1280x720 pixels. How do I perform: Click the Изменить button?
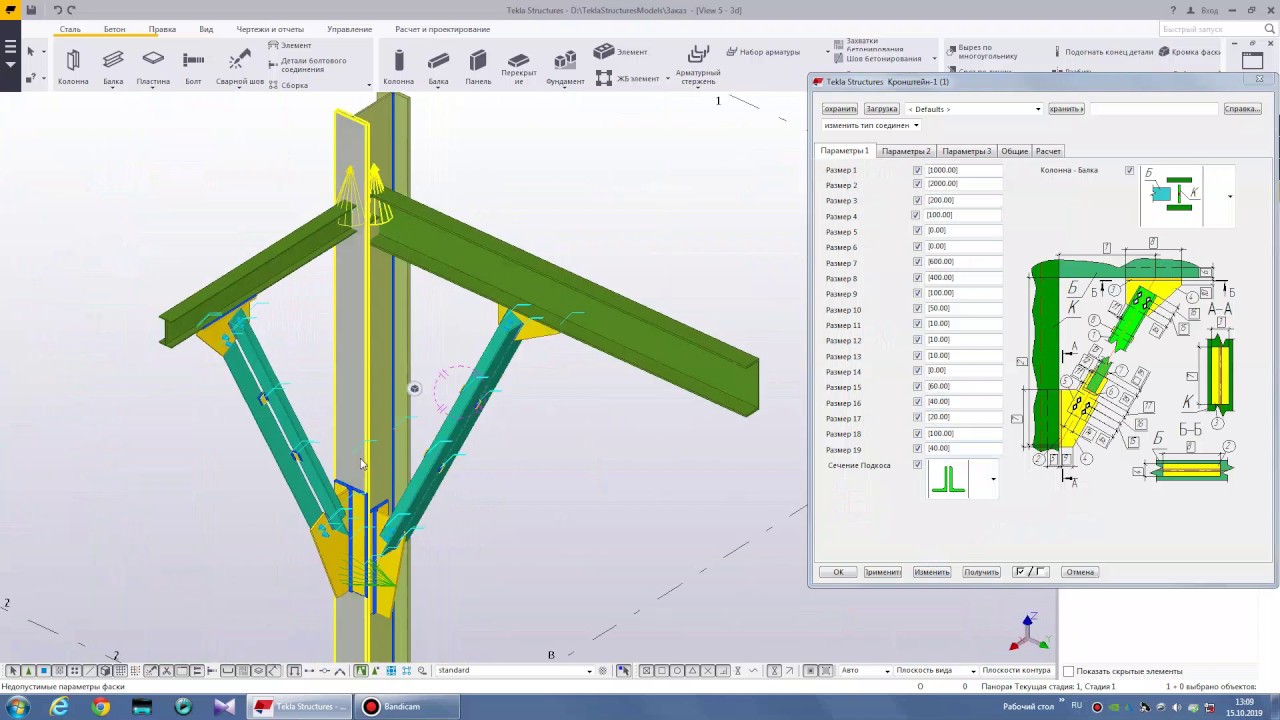(931, 572)
